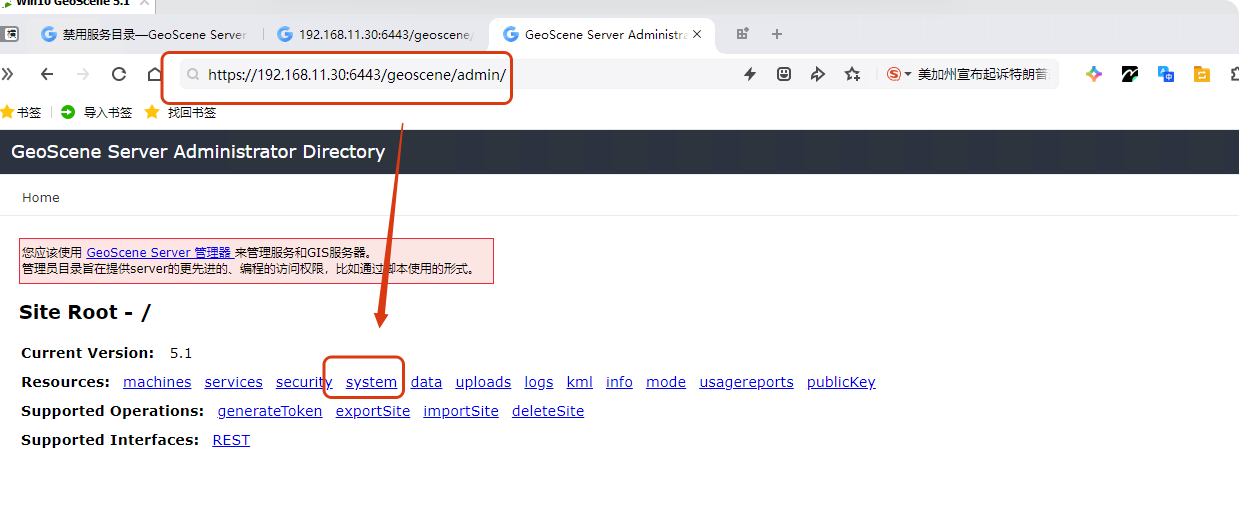Open the data resource link
Image resolution: width=1239 pixels, height=506 pixels.
[426, 382]
